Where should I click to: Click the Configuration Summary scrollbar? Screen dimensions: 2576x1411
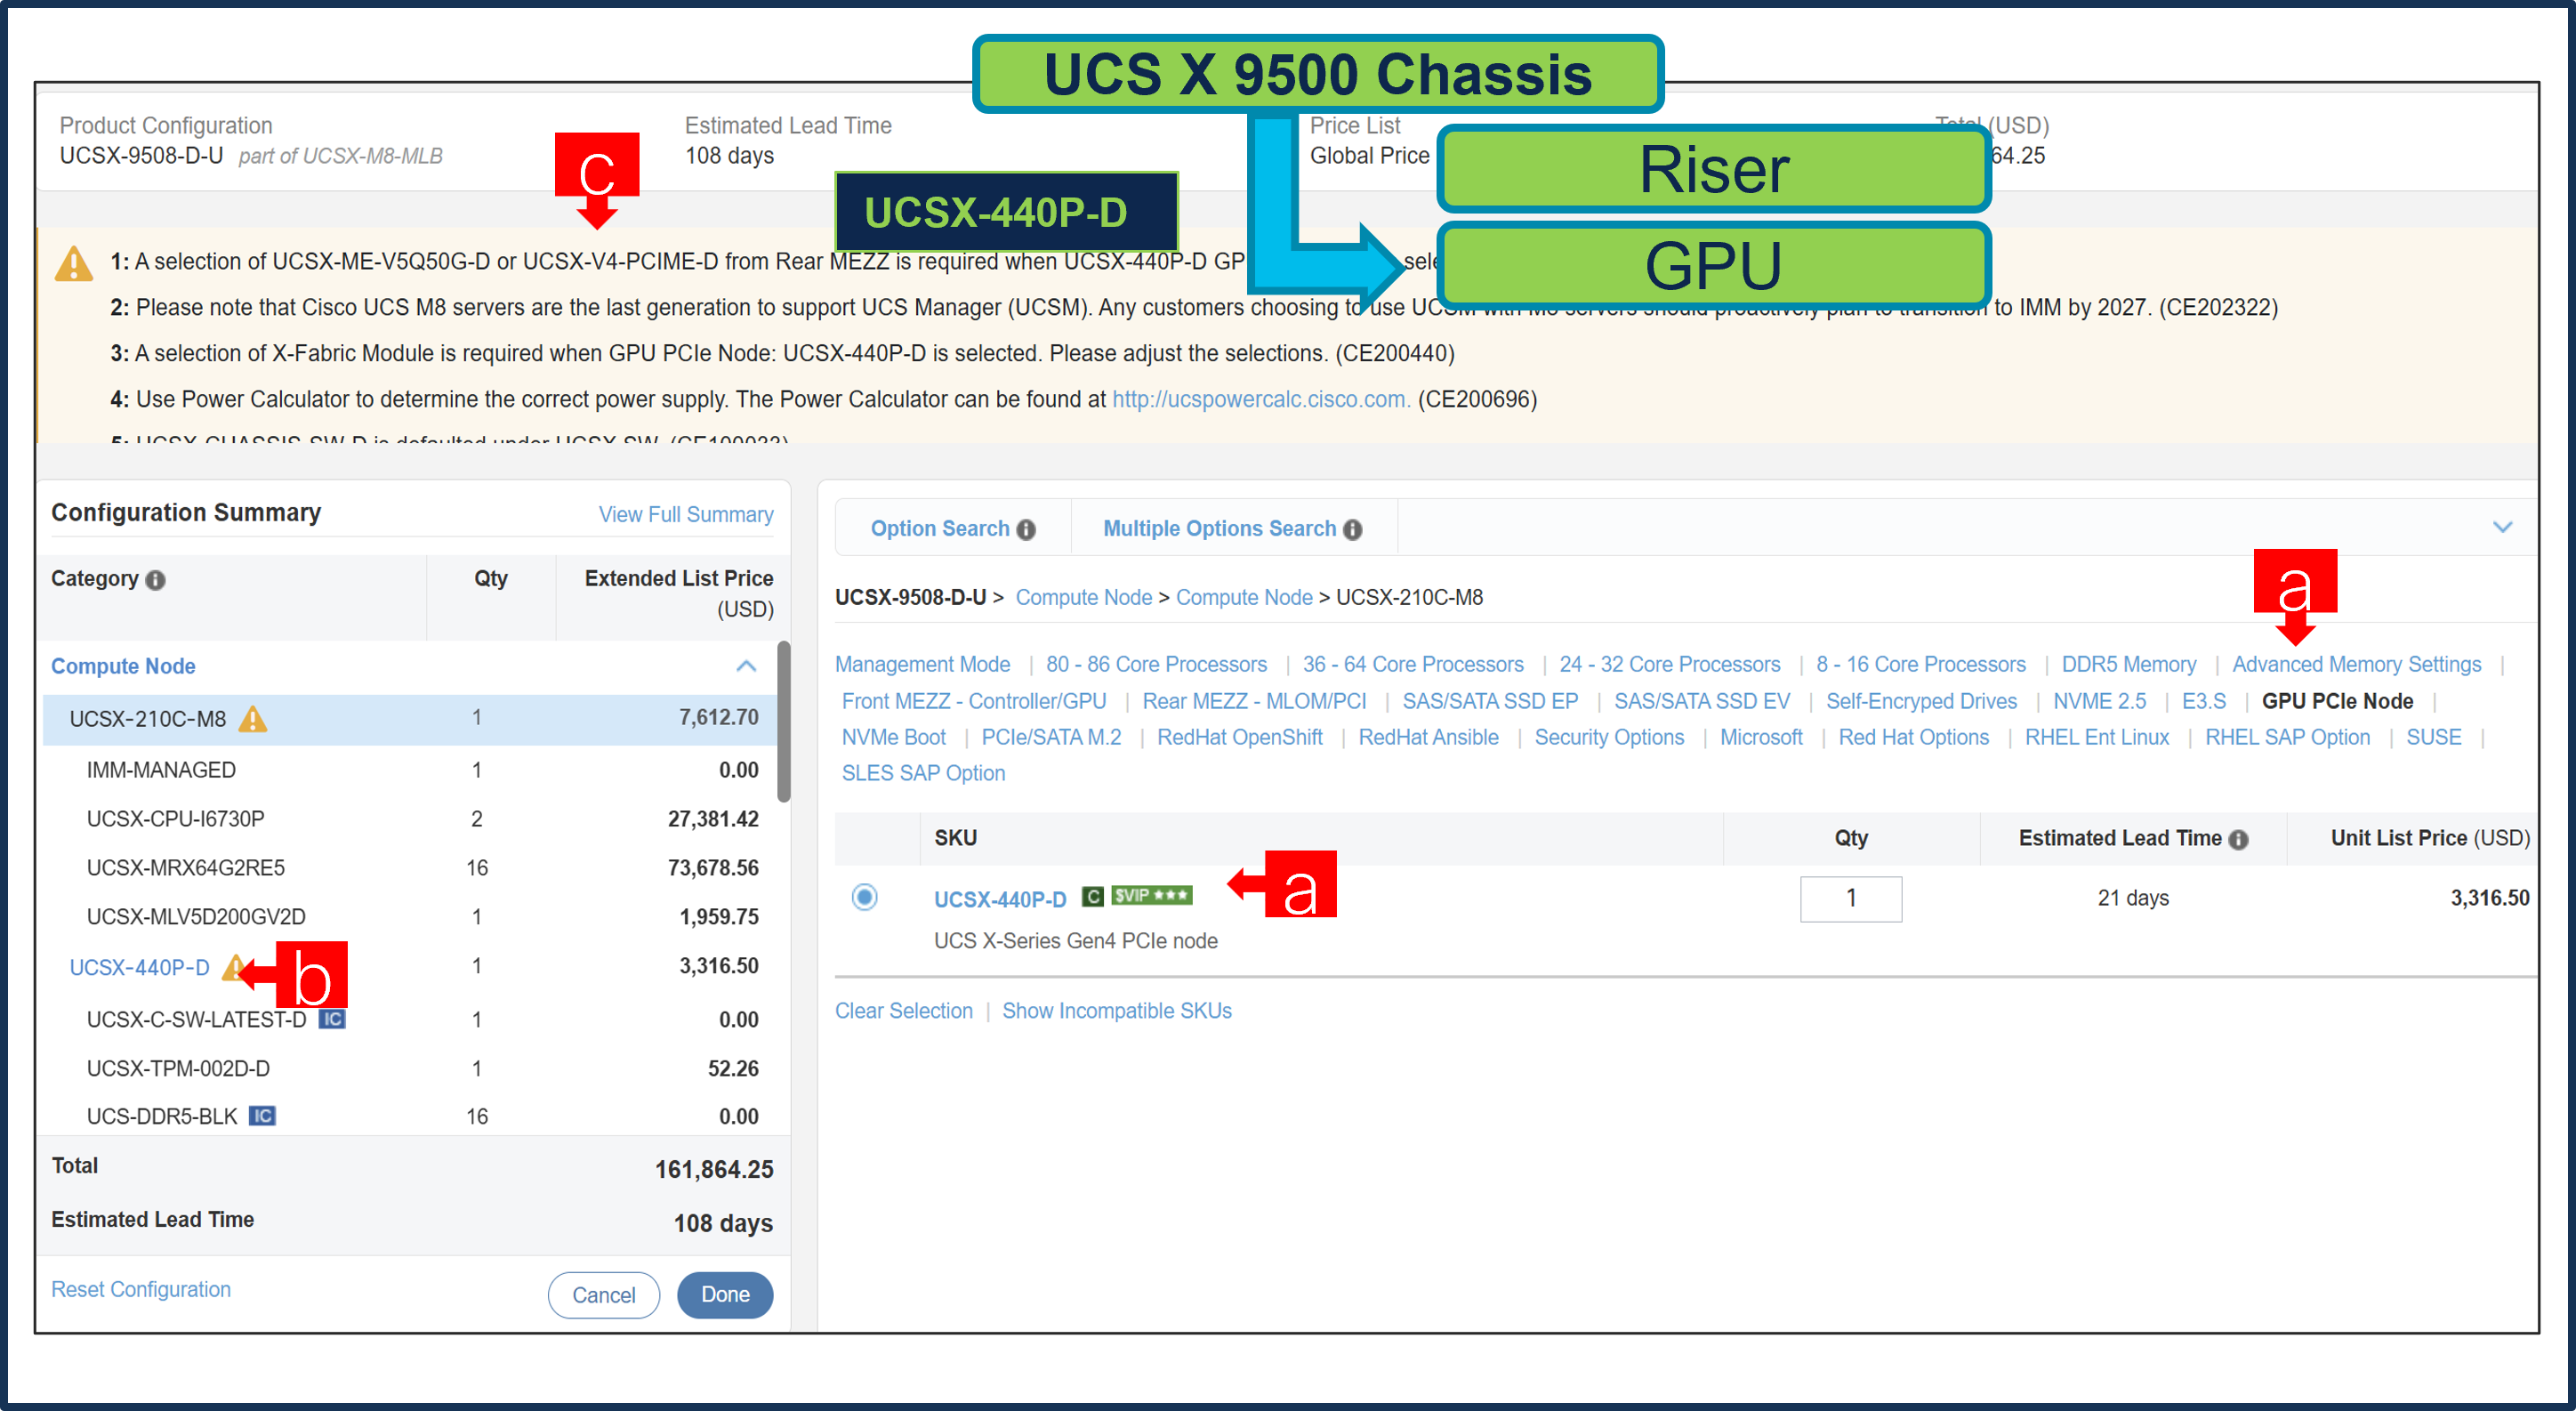784,722
